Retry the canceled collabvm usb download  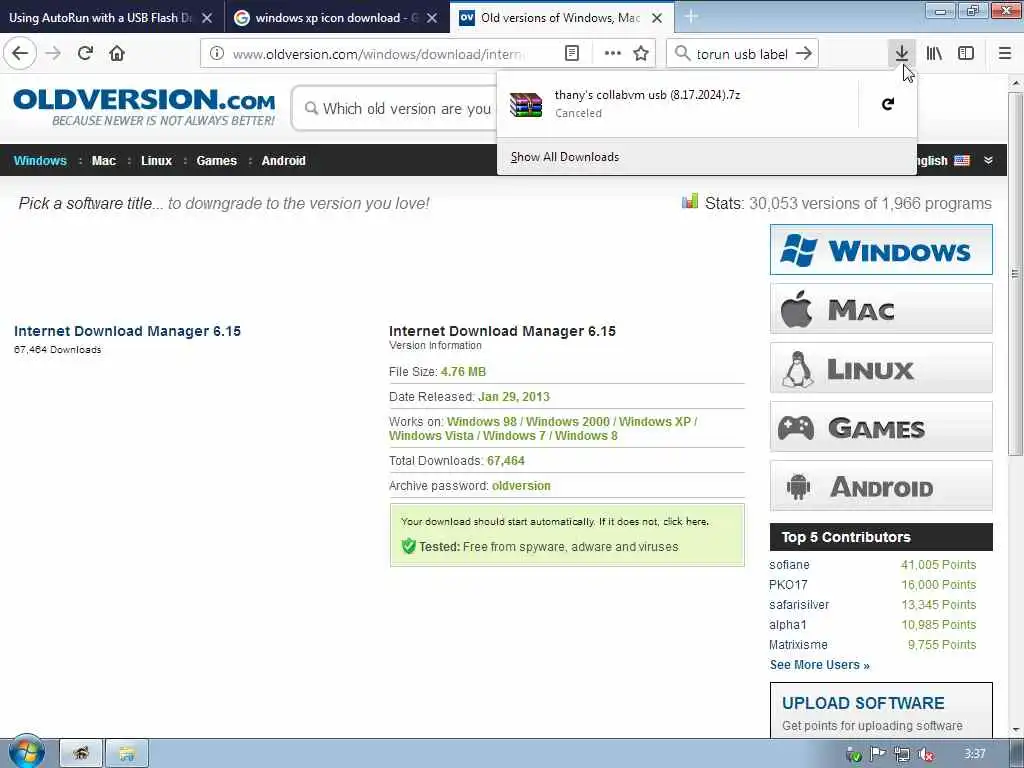point(888,104)
